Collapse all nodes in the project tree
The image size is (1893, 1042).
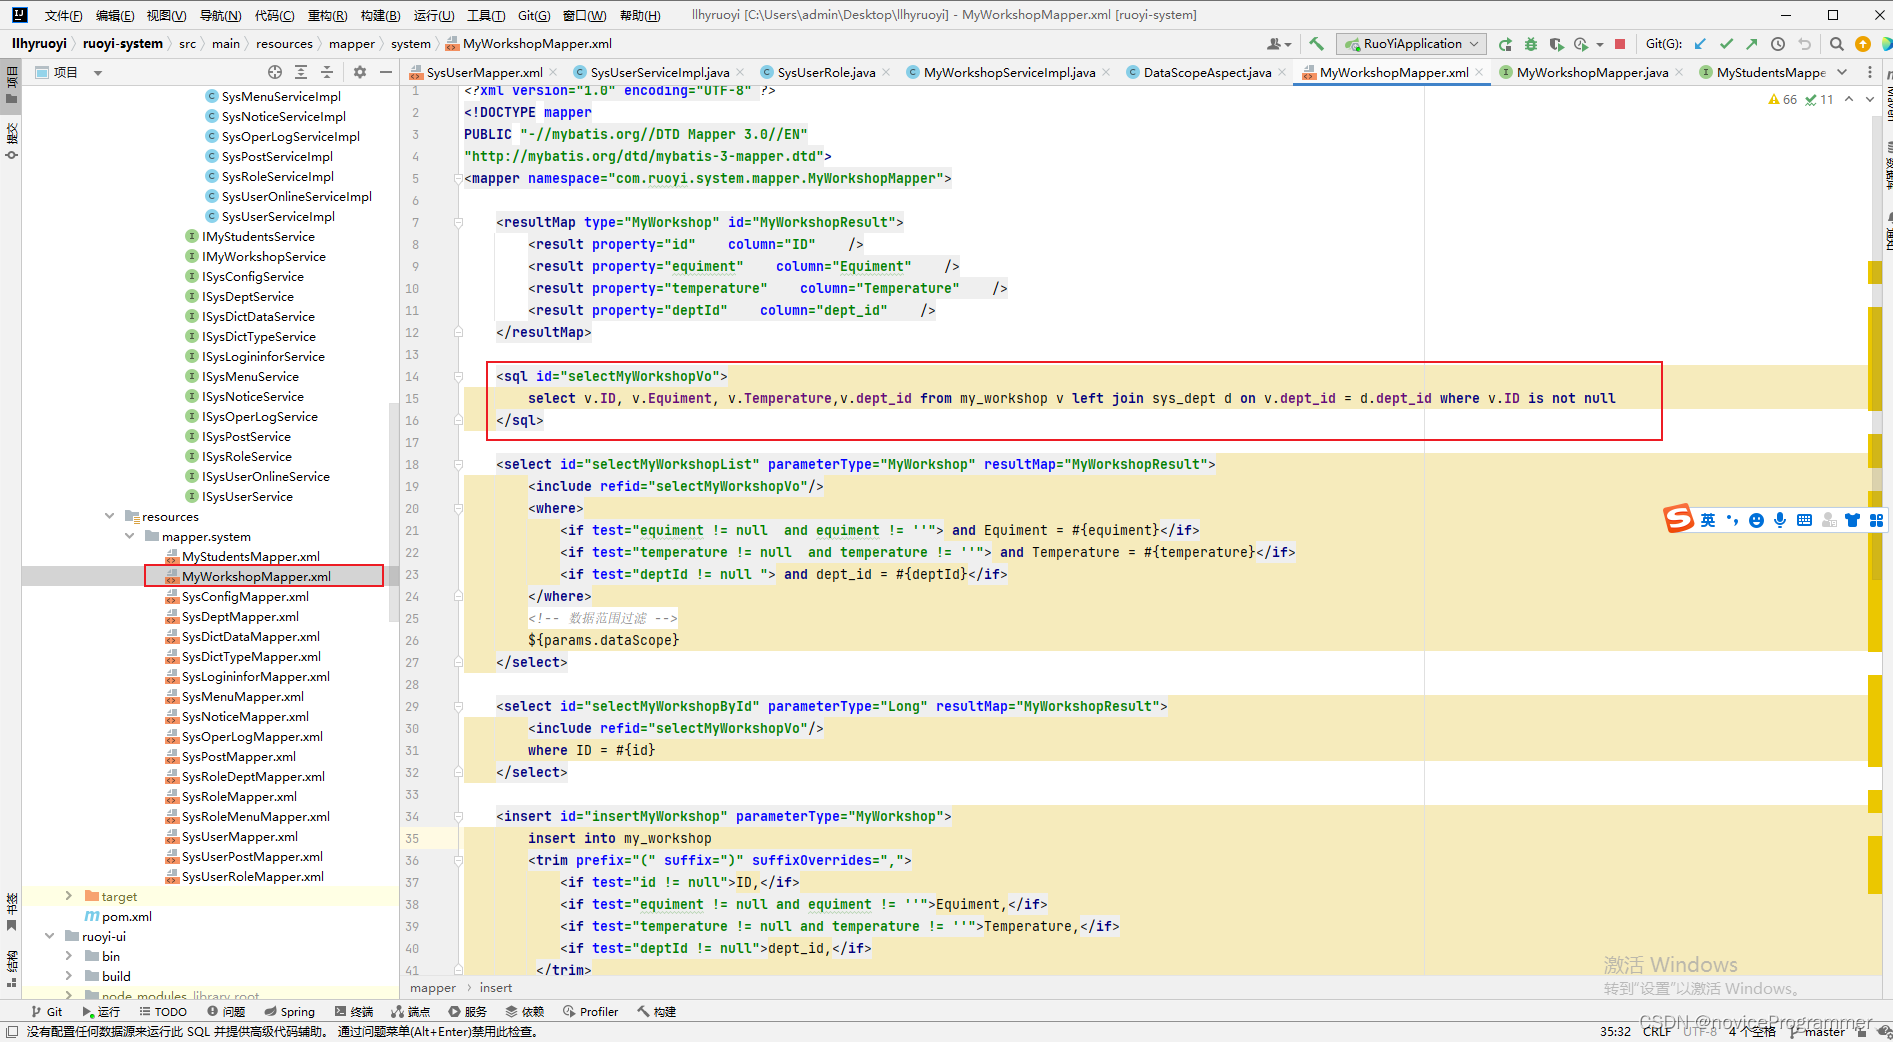coord(327,72)
